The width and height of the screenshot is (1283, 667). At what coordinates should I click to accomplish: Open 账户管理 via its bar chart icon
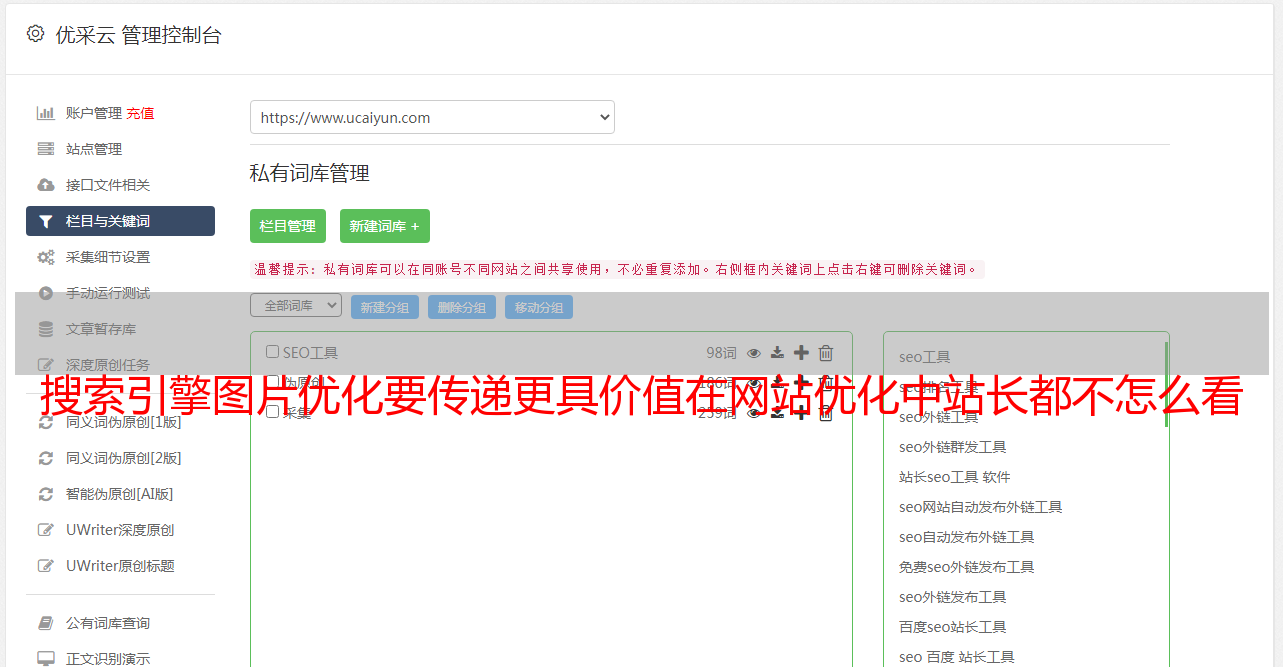coord(46,113)
